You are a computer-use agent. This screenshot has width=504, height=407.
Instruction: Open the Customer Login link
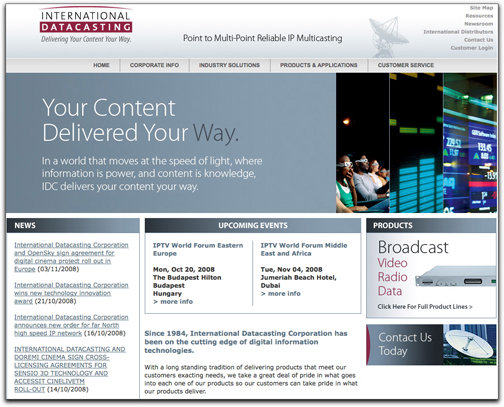(x=472, y=48)
